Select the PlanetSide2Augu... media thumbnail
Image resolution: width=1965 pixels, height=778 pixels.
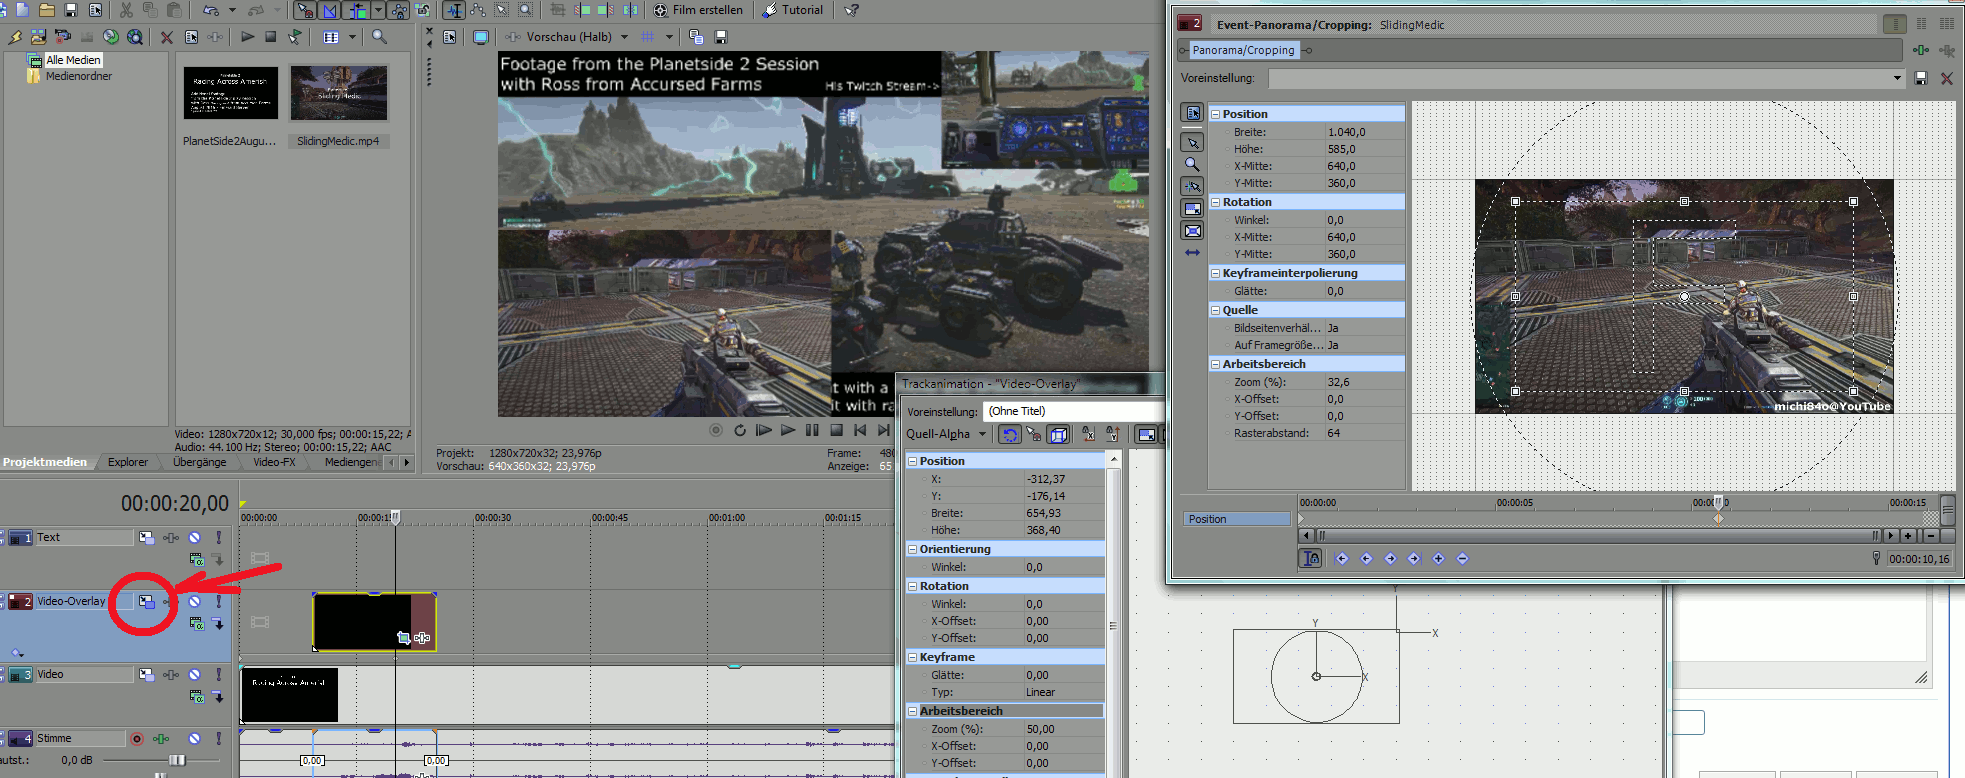(231, 92)
